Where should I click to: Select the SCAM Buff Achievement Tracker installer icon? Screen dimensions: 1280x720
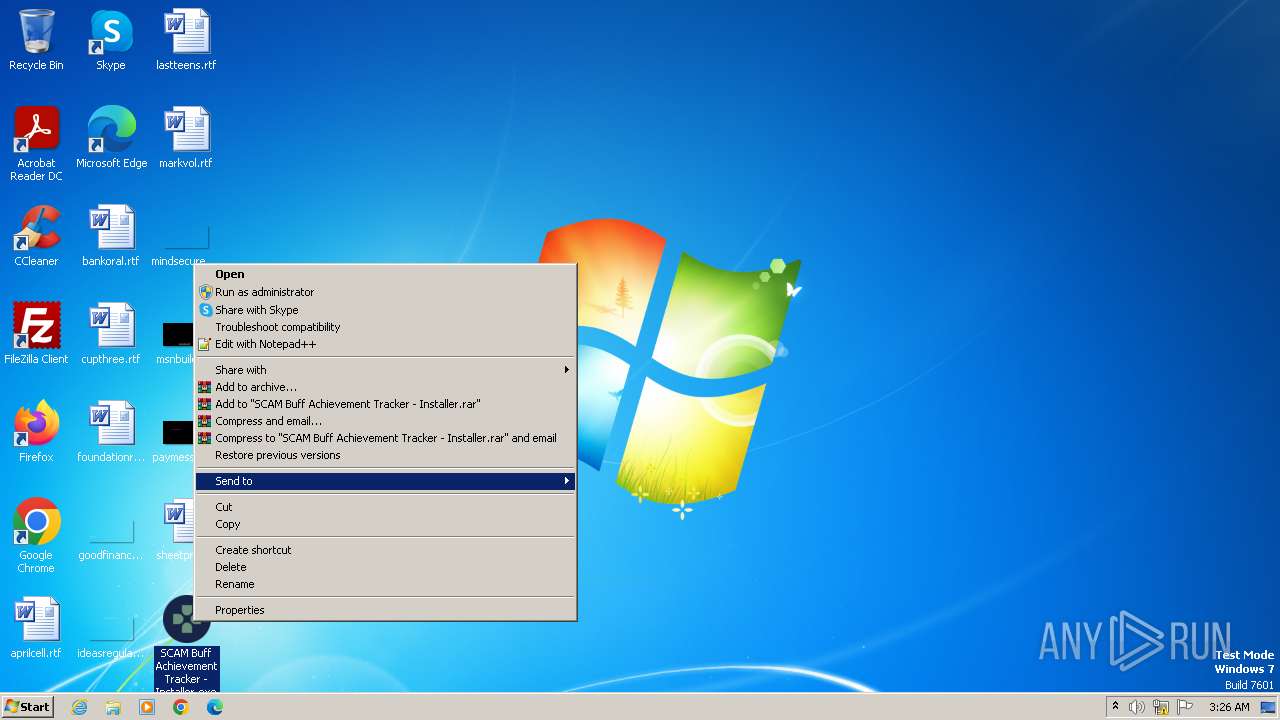[x=186, y=645]
